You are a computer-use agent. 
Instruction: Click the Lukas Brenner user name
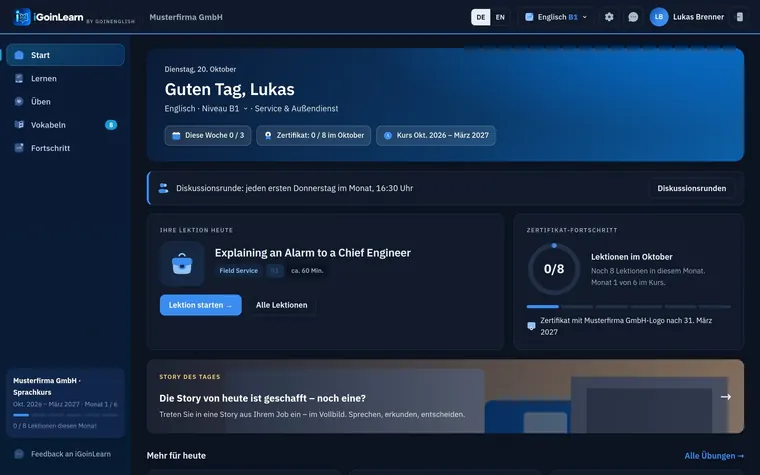point(698,17)
